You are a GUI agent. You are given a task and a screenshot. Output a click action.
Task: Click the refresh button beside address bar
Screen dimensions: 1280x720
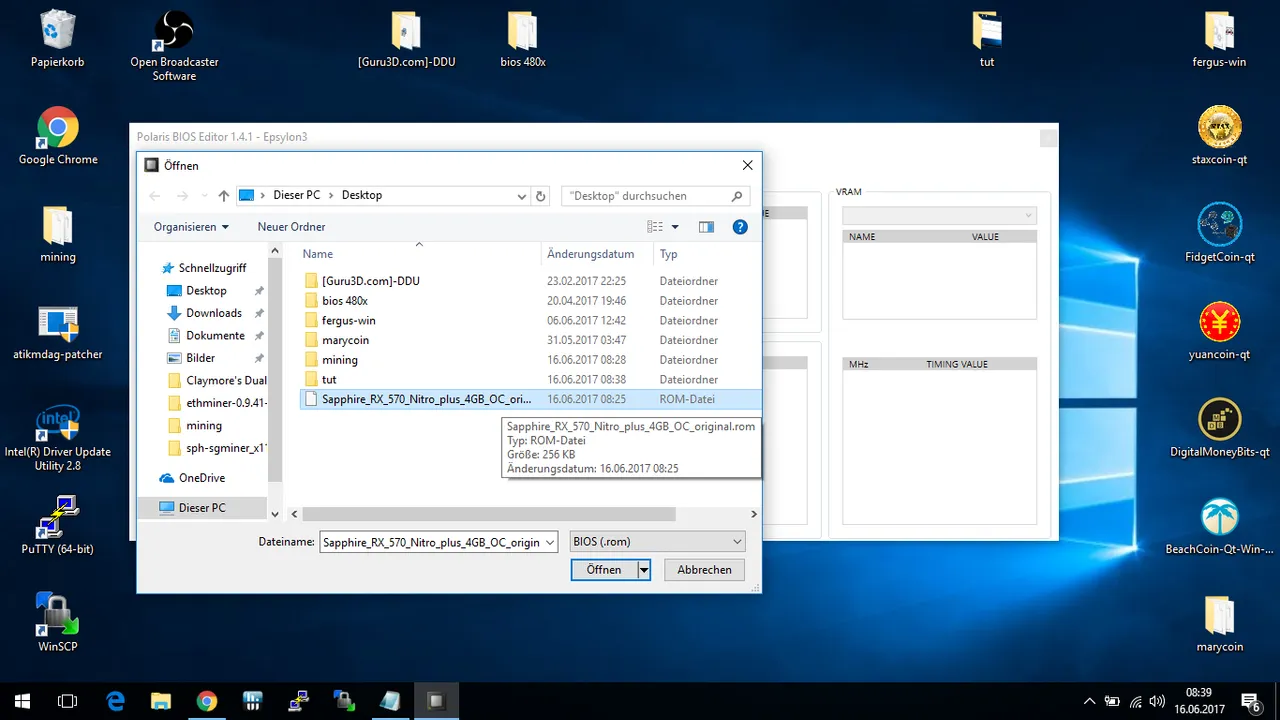[x=541, y=196]
